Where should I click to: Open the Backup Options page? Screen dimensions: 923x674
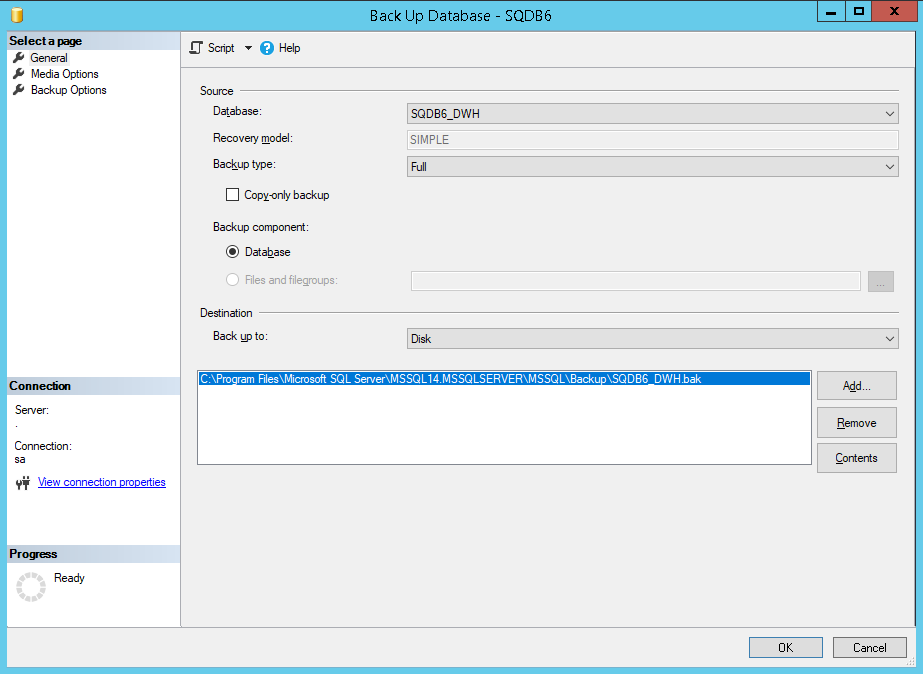coord(68,90)
